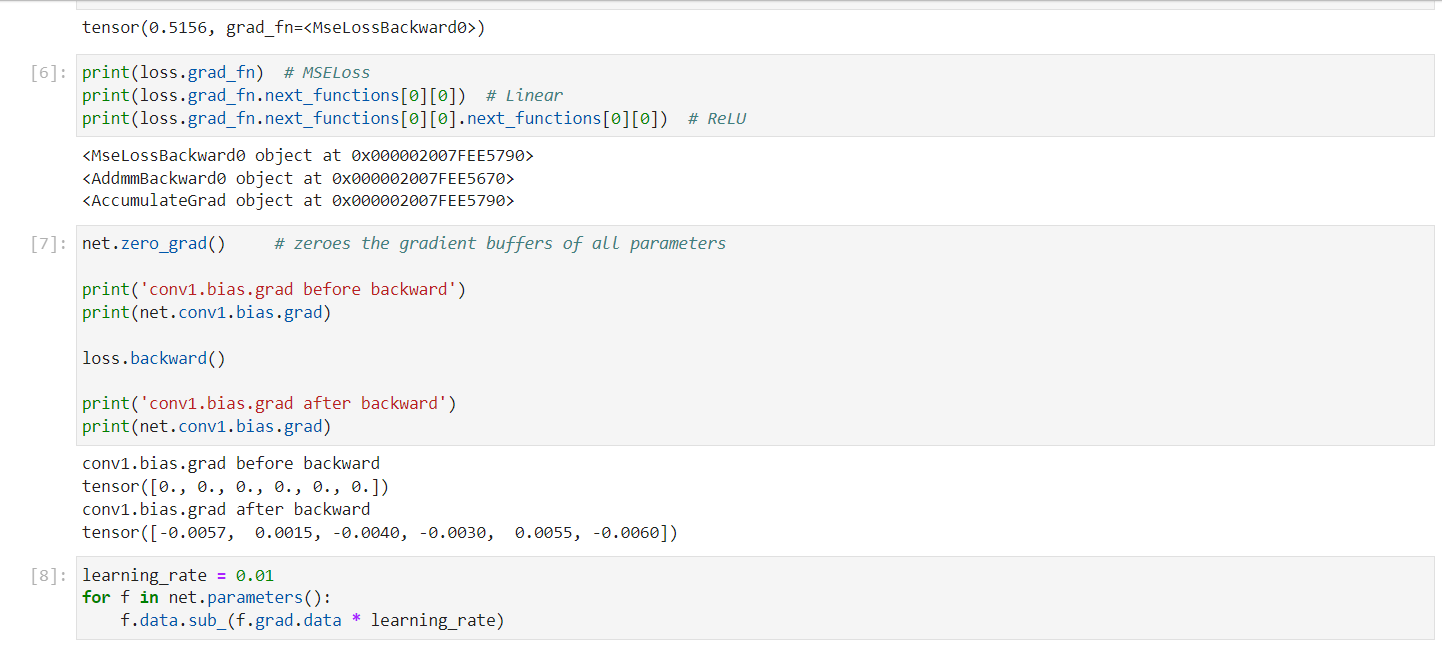Click the AddmmBackward0 object output line
Screen dimensions: 1442x648
tap(297, 178)
